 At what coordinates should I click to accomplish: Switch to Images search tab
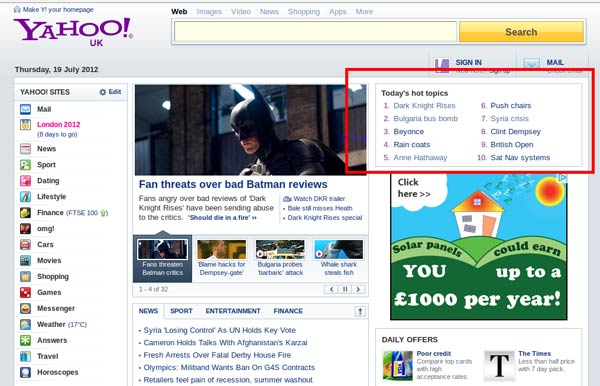[x=209, y=12]
